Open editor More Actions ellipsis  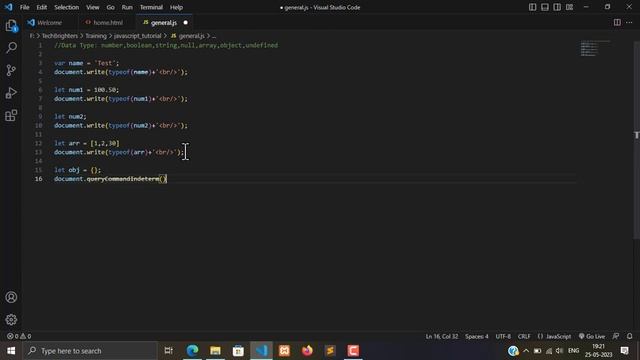629,22
